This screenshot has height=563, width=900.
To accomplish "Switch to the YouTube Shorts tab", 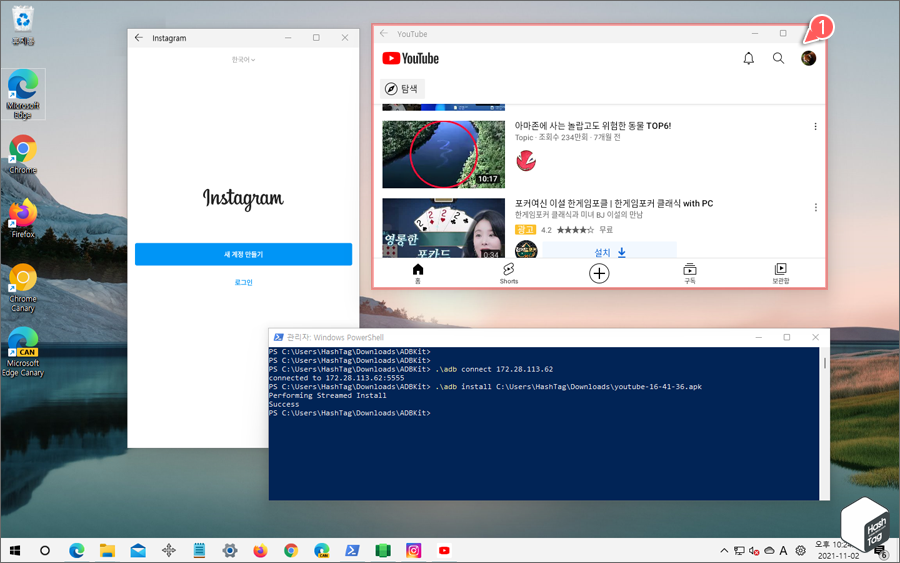I will (x=509, y=273).
